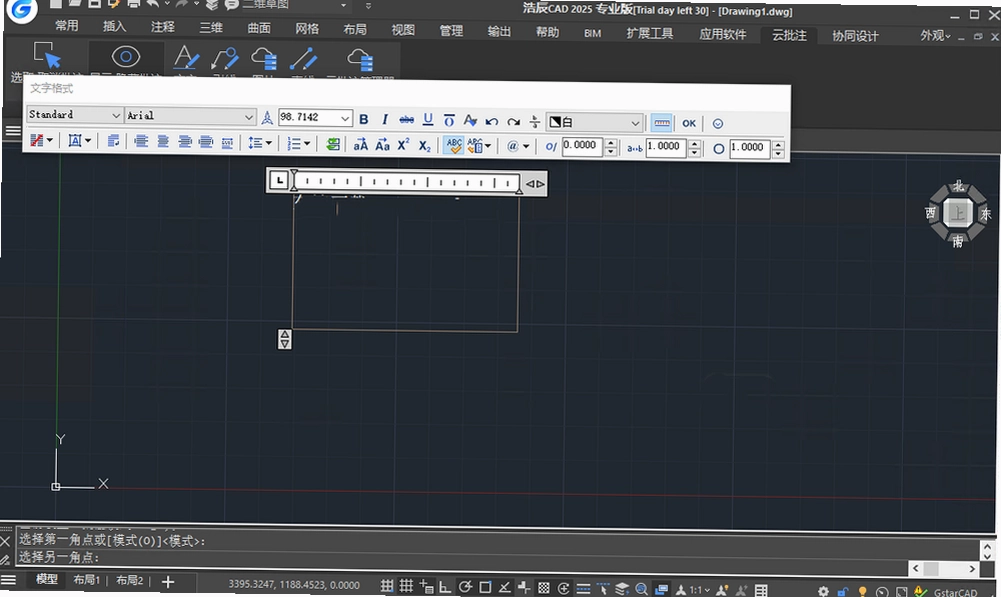The height and width of the screenshot is (597, 1001).
Task: Click the select annotation cursor icon in ribbon
Action: [x=47, y=56]
